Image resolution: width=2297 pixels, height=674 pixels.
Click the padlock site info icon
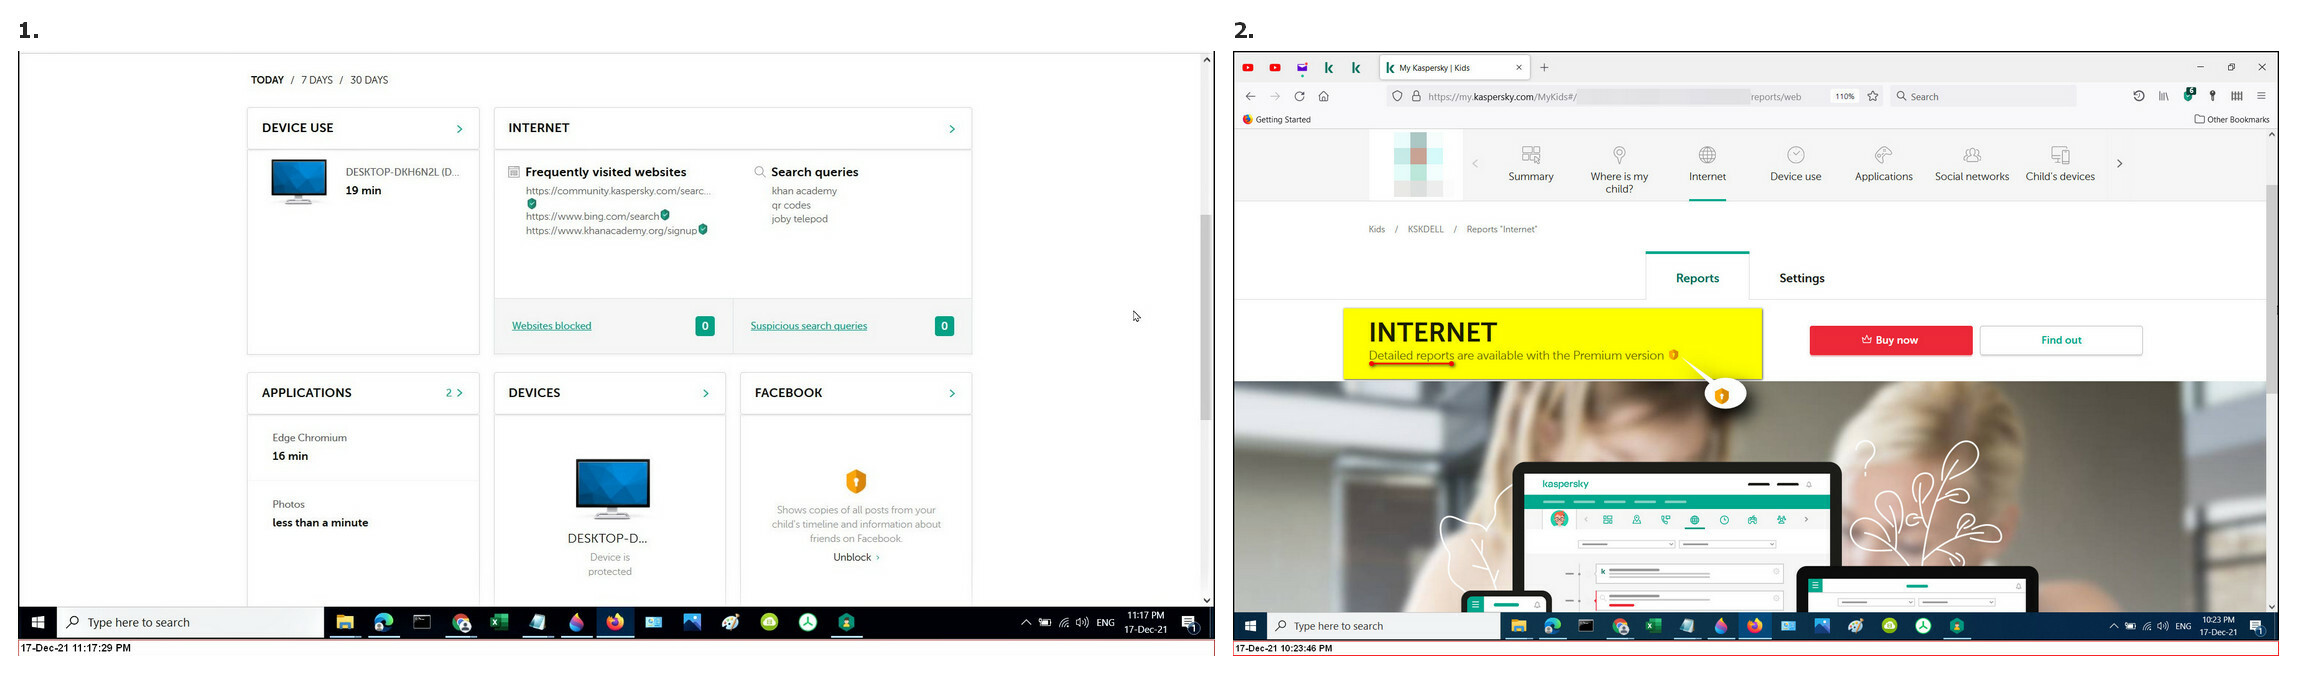tap(1416, 96)
